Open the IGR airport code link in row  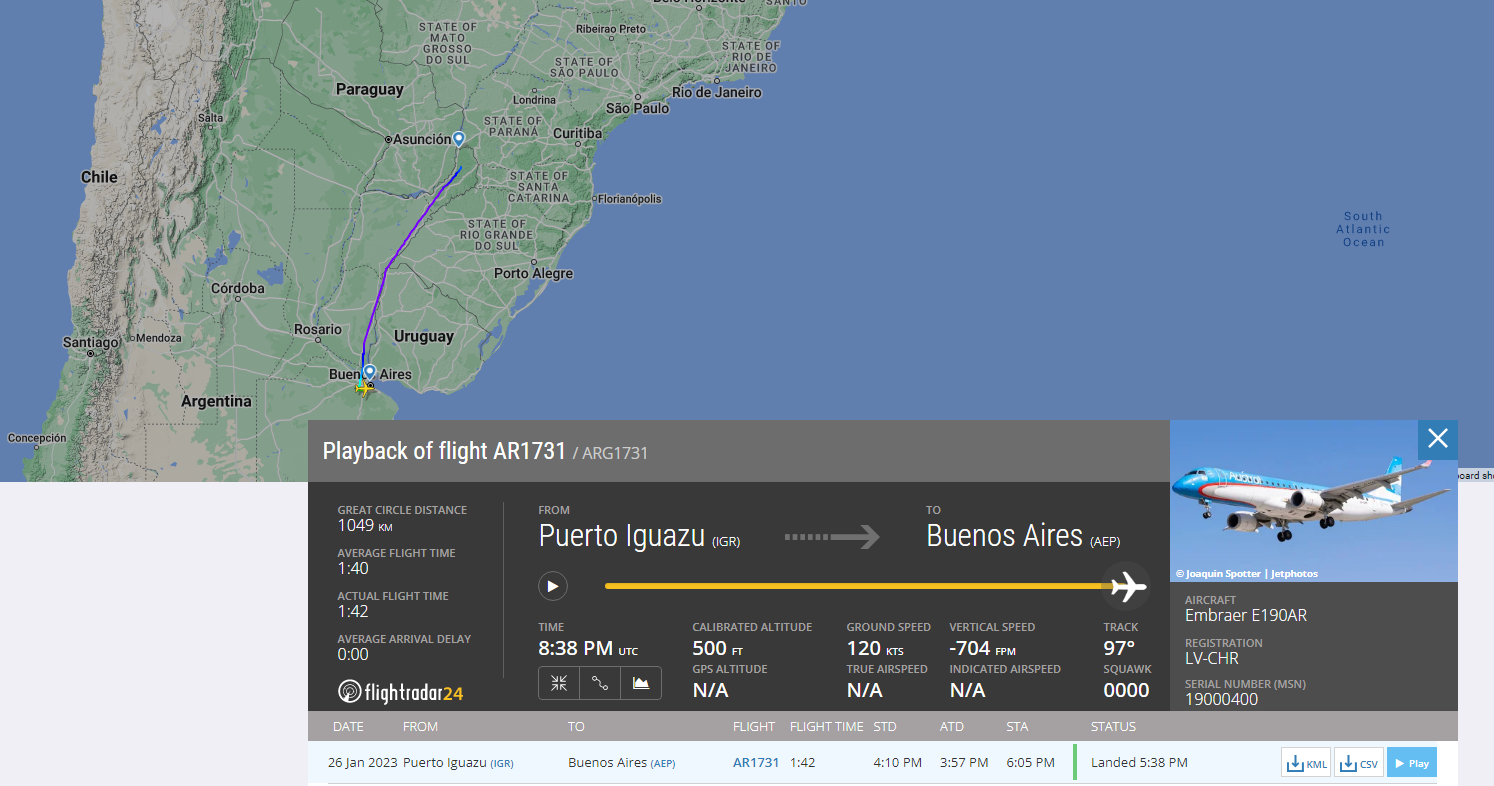[501, 763]
